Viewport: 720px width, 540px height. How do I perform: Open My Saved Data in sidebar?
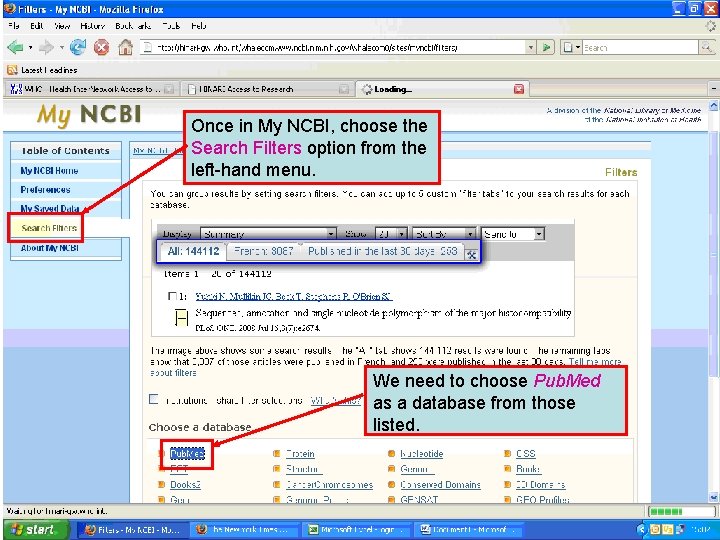(x=50, y=208)
